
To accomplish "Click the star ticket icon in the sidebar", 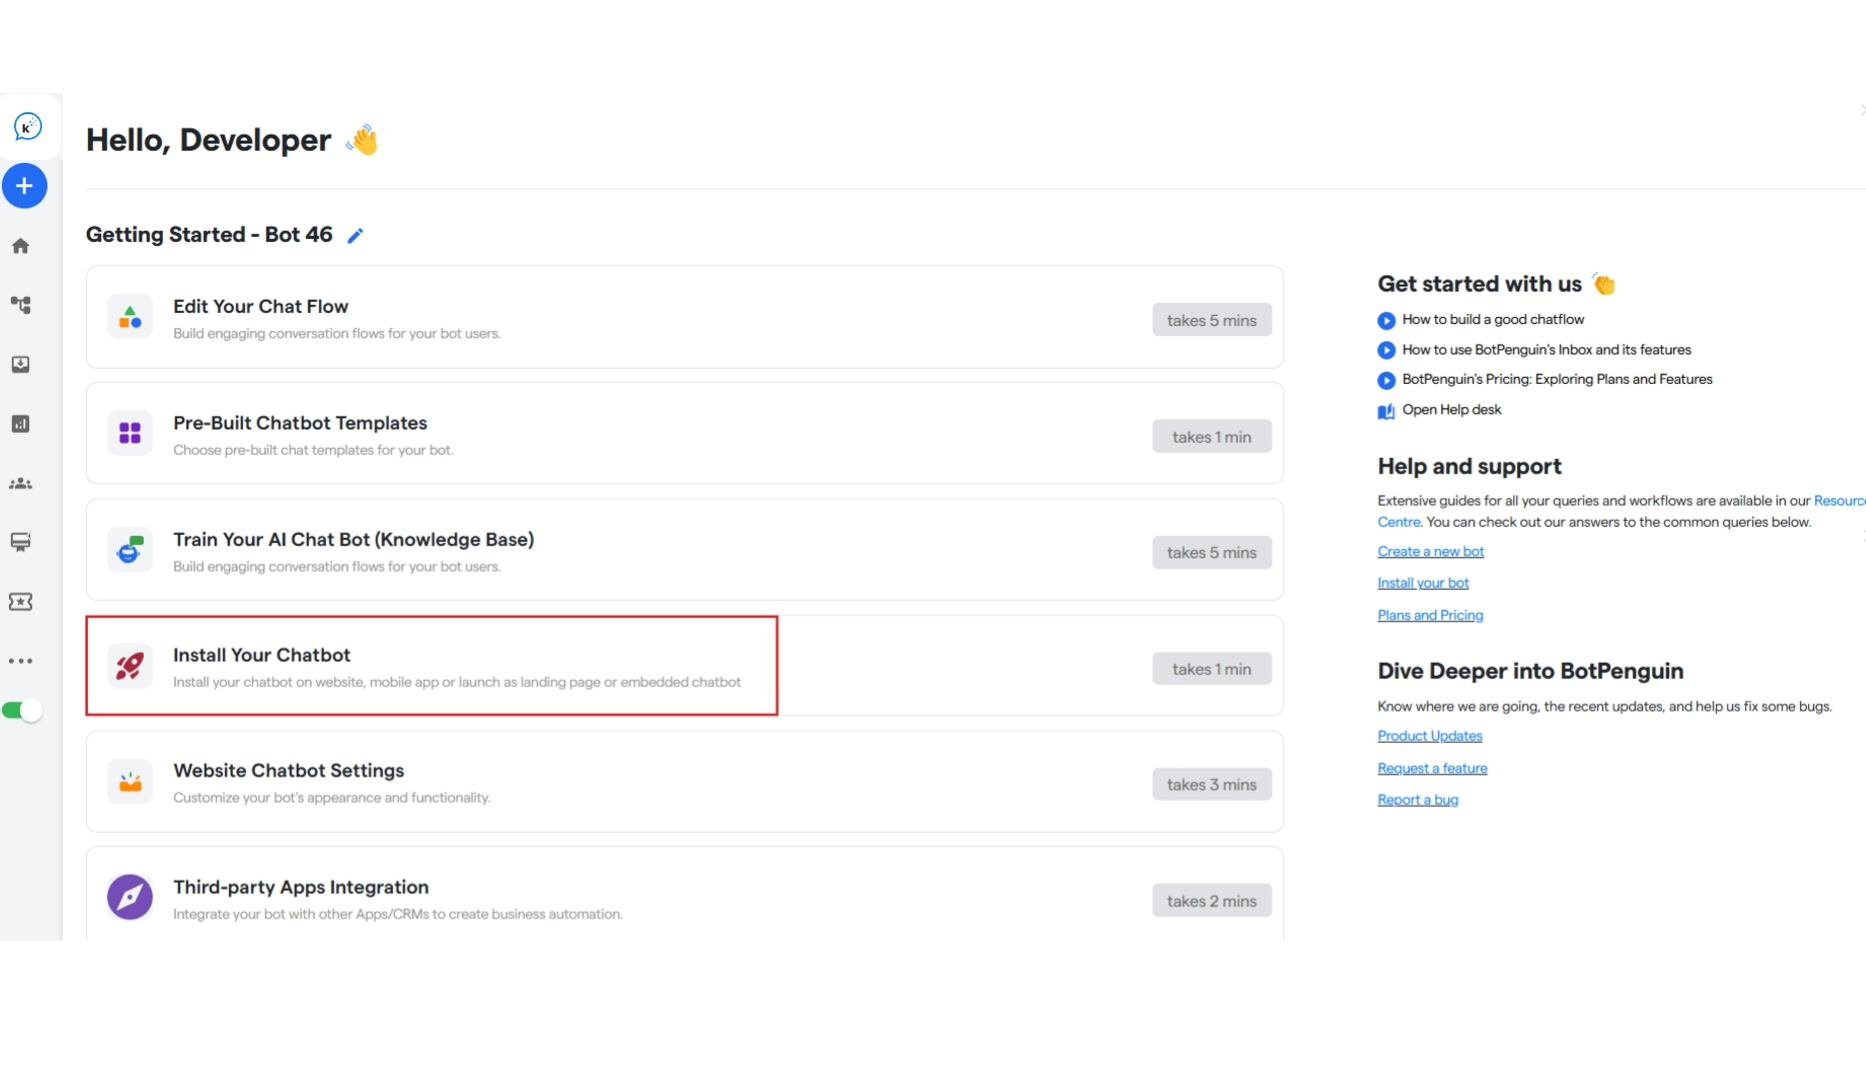I will point(21,601).
